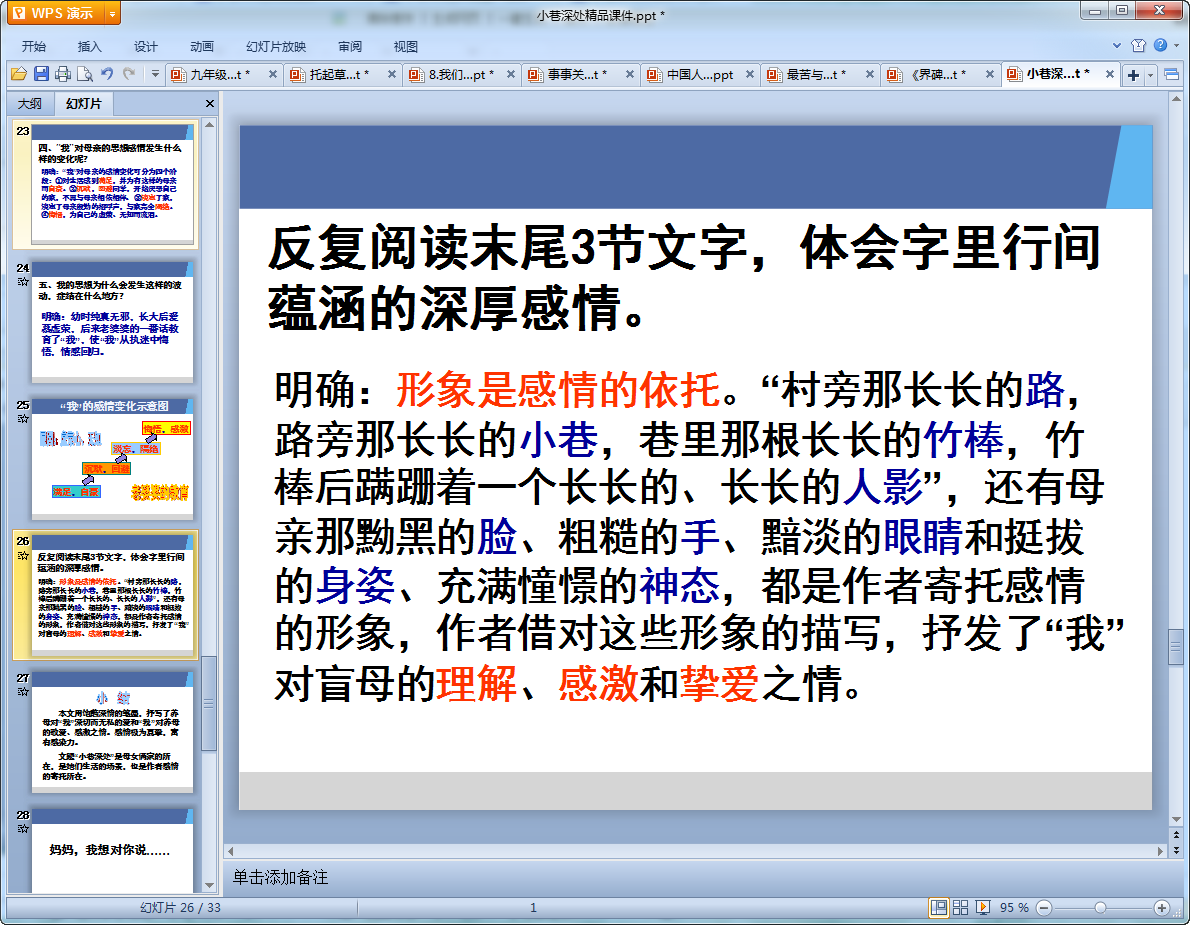Open the help question mark icon

[x=1160, y=46]
